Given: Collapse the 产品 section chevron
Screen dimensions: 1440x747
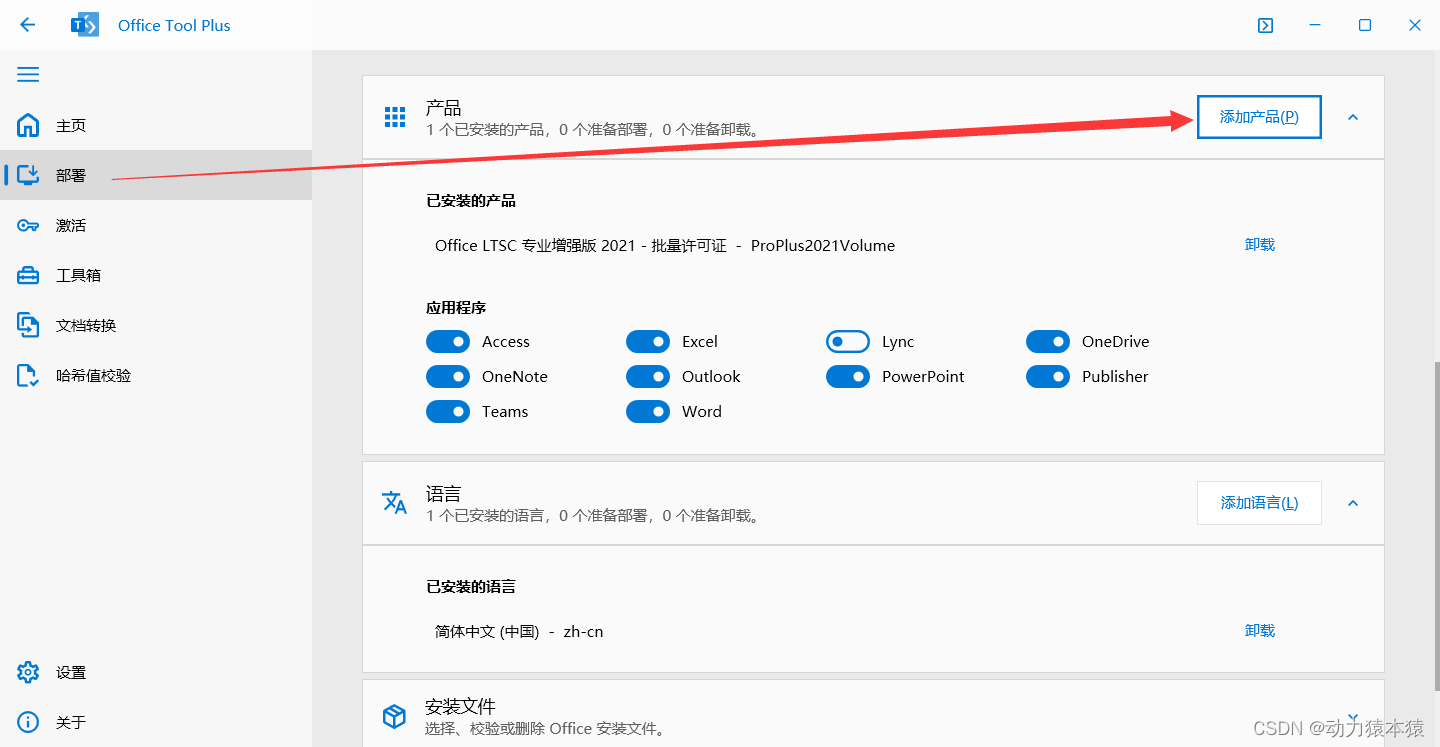Looking at the screenshot, I should click(x=1353, y=117).
